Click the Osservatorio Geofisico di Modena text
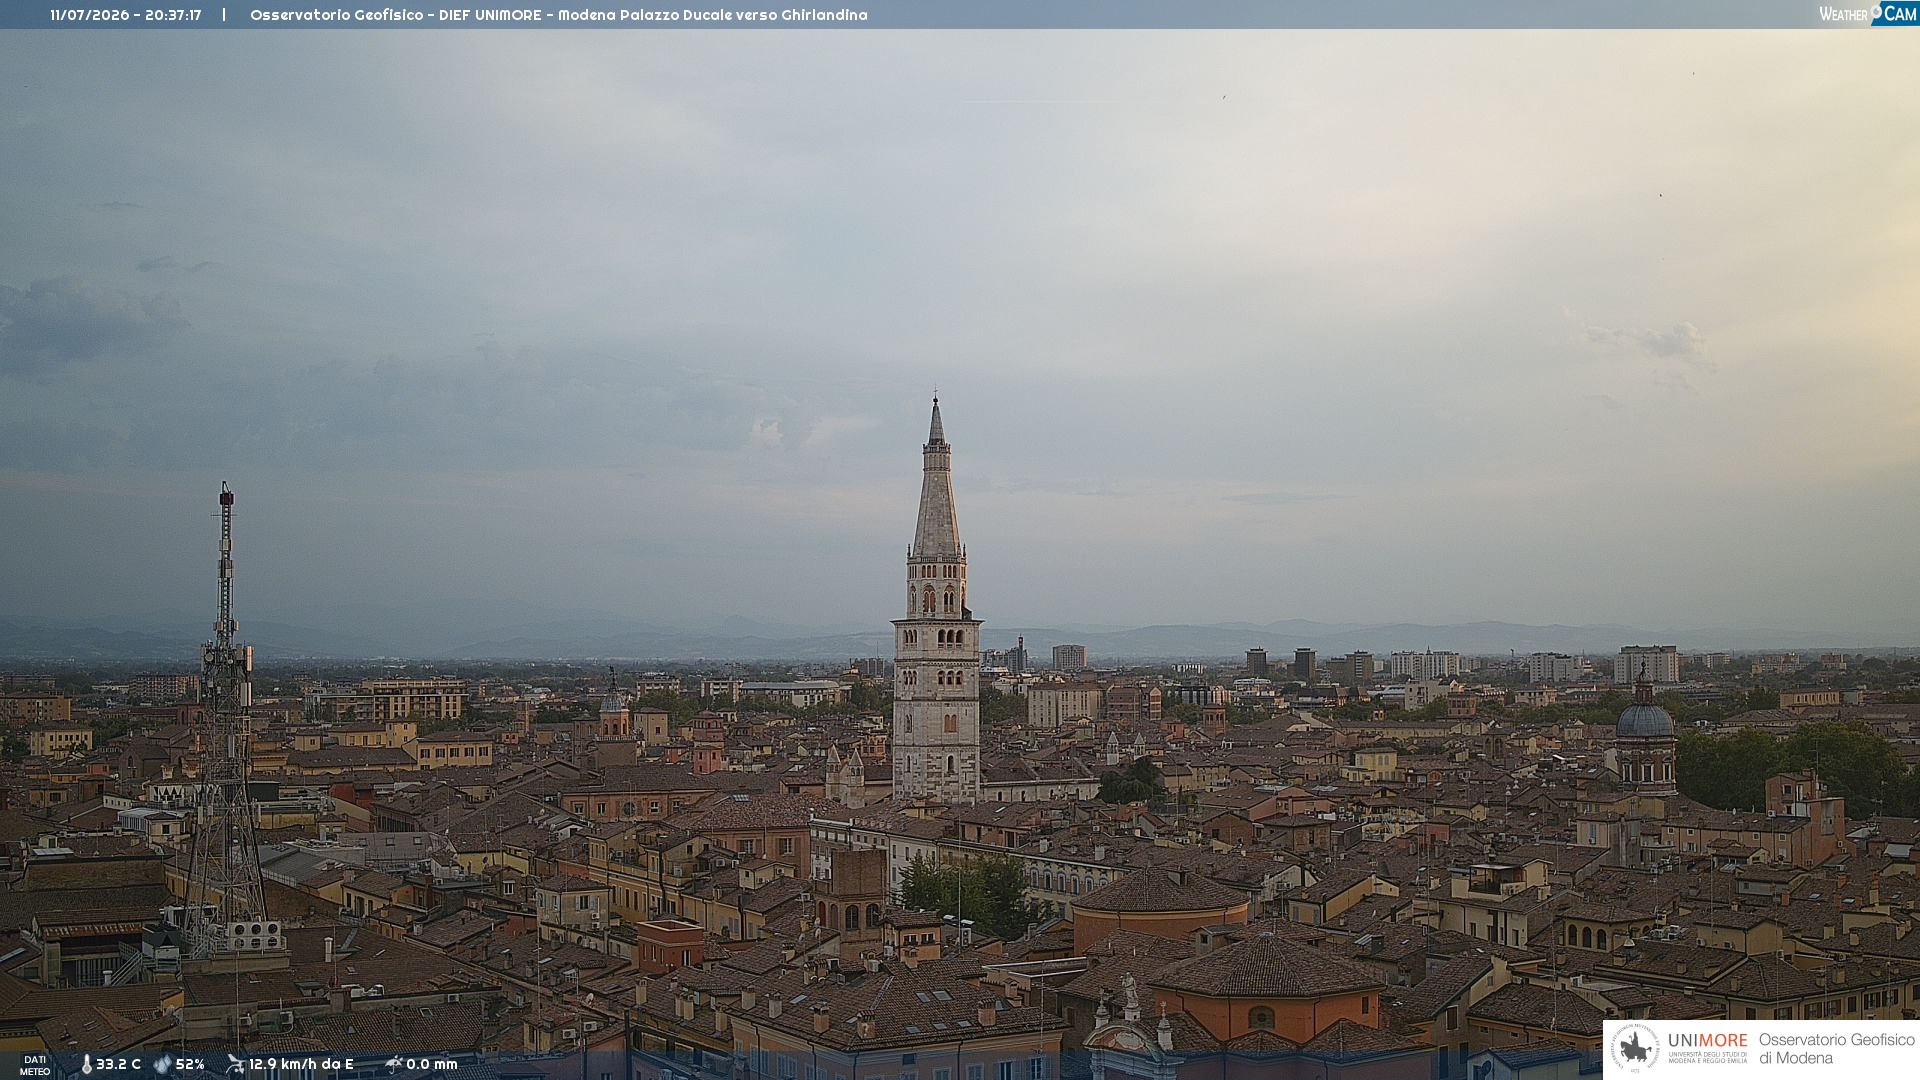1920x1080 pixels. point(1836,1049)
